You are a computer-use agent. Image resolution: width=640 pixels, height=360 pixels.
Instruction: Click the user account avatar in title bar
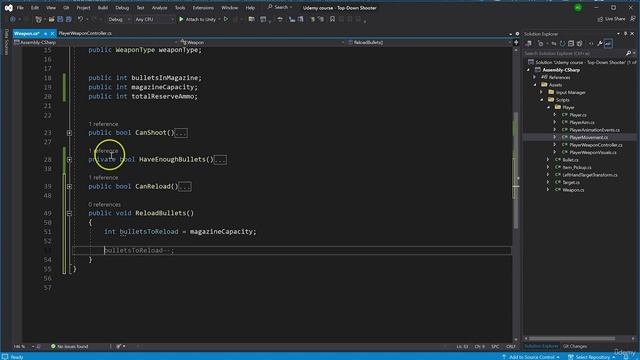(x=578, y=8)
